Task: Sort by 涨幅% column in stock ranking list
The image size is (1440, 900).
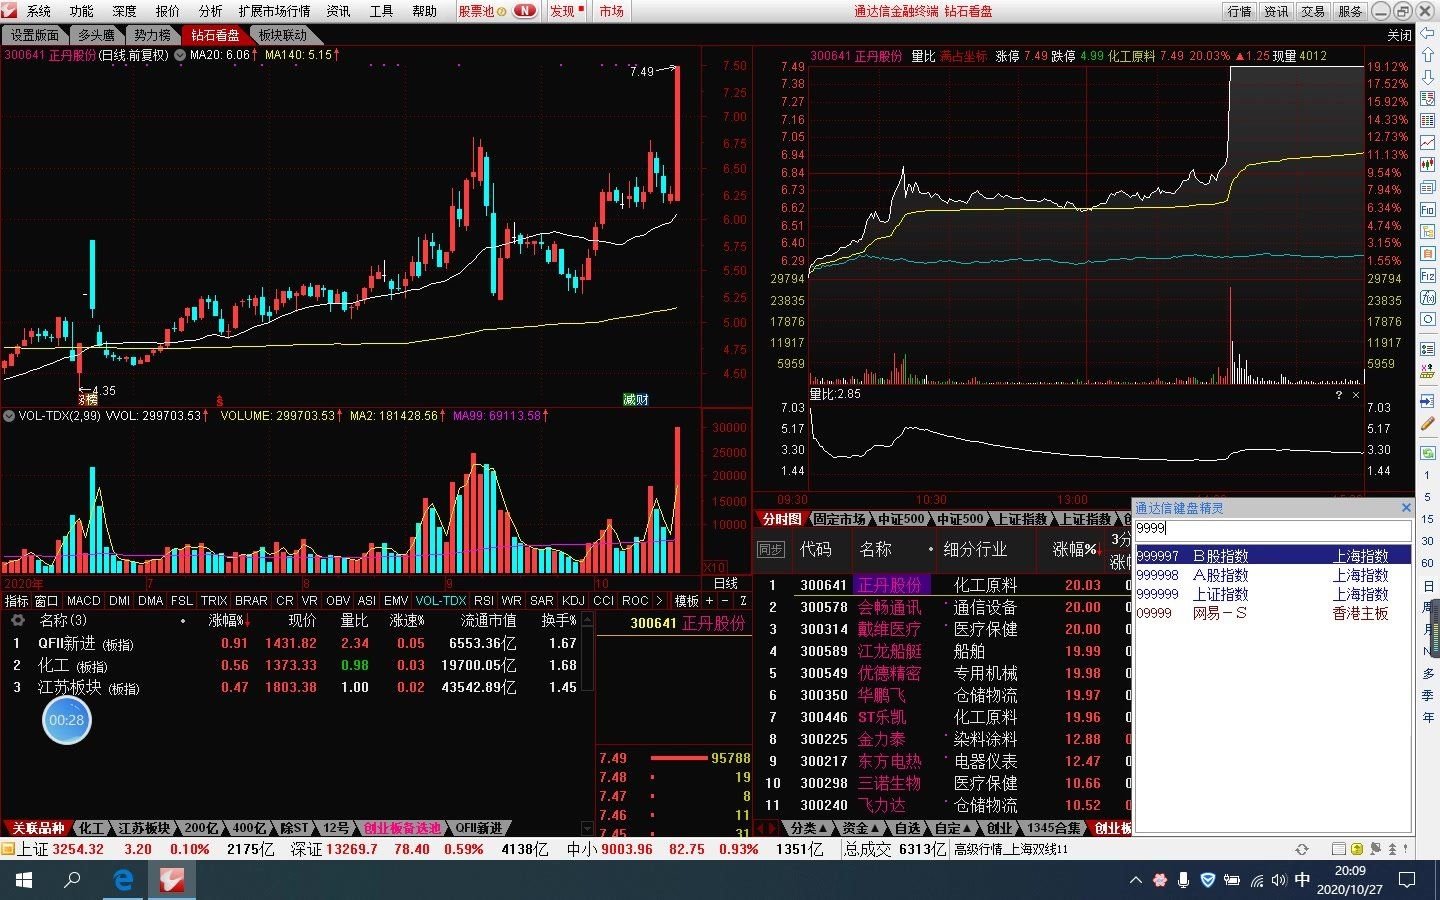Action: [x=1075, y=550]
